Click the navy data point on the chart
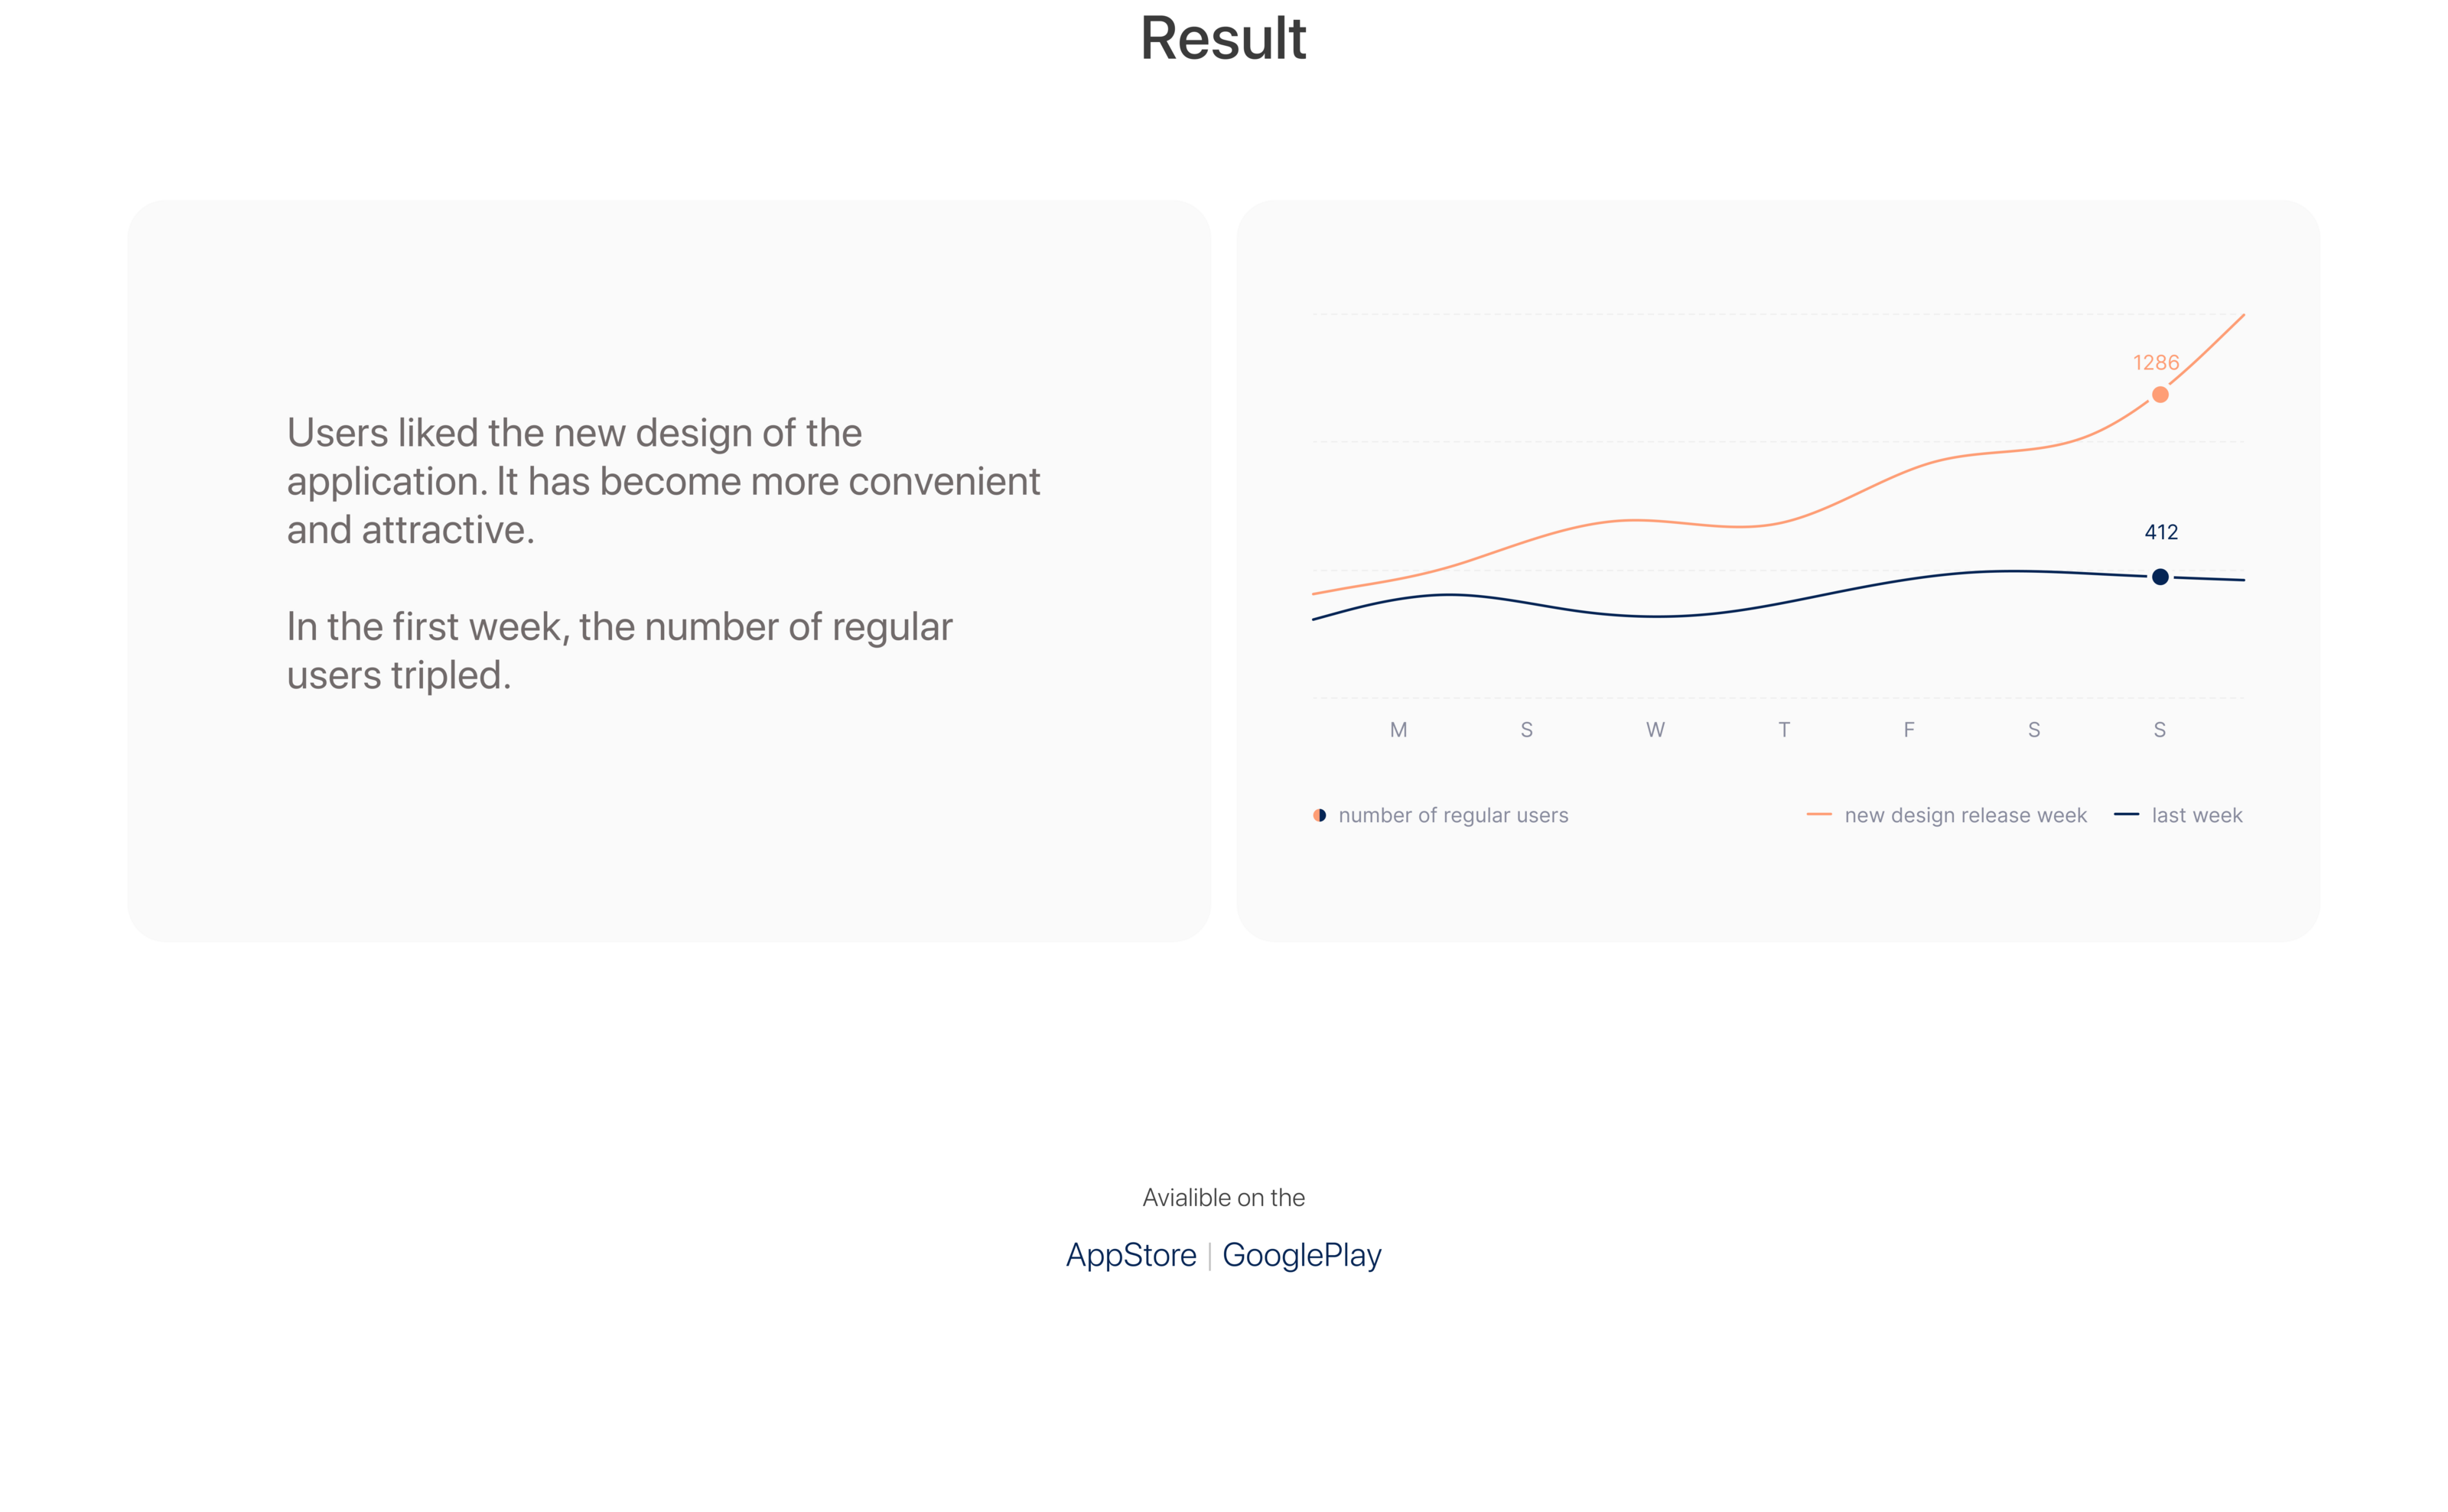This screenshot has width=2448, height=1512. click(2160, 577)
